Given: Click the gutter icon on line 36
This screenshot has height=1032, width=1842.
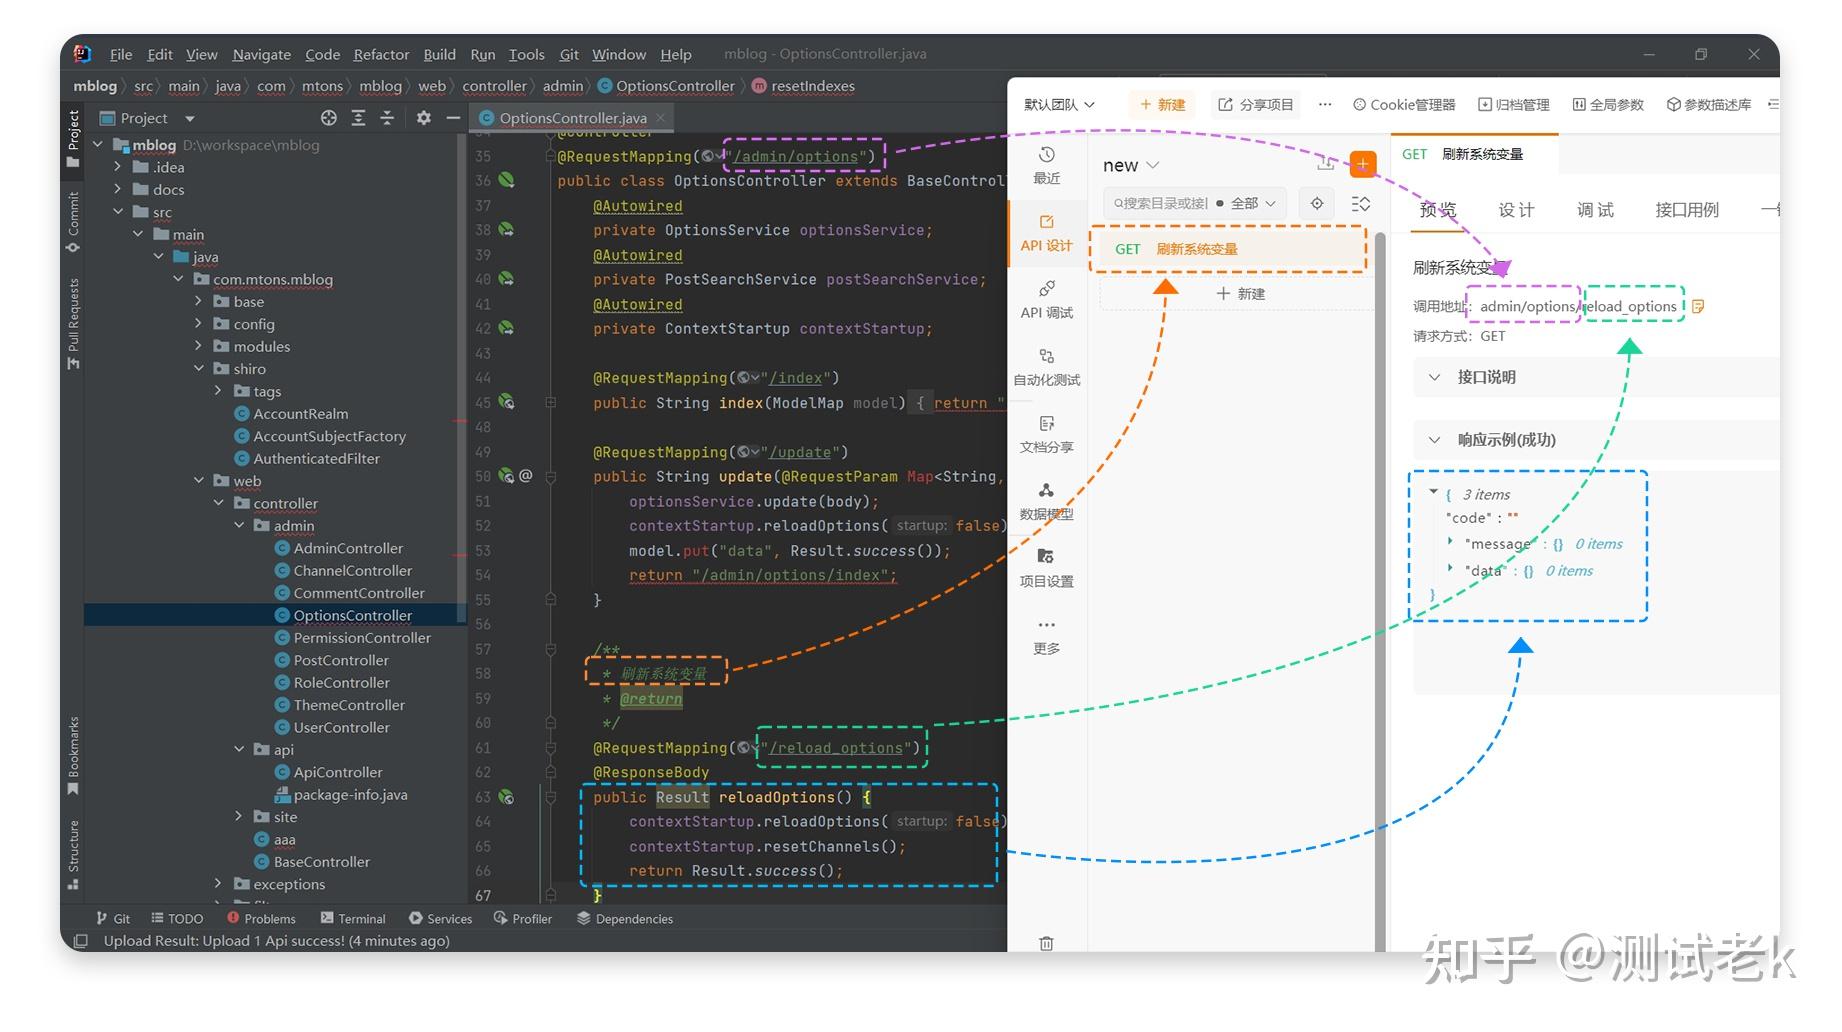Looking at the screenshot, I should pyautogui.click(x=507, y=180).
